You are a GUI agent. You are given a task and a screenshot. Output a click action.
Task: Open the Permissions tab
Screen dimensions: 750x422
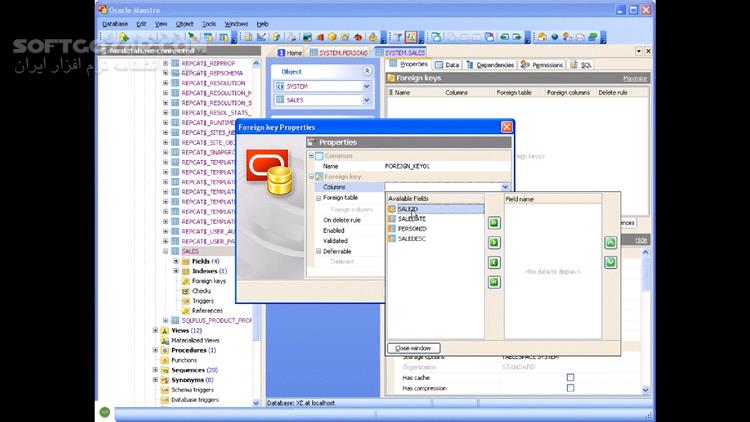click(542, 65)
